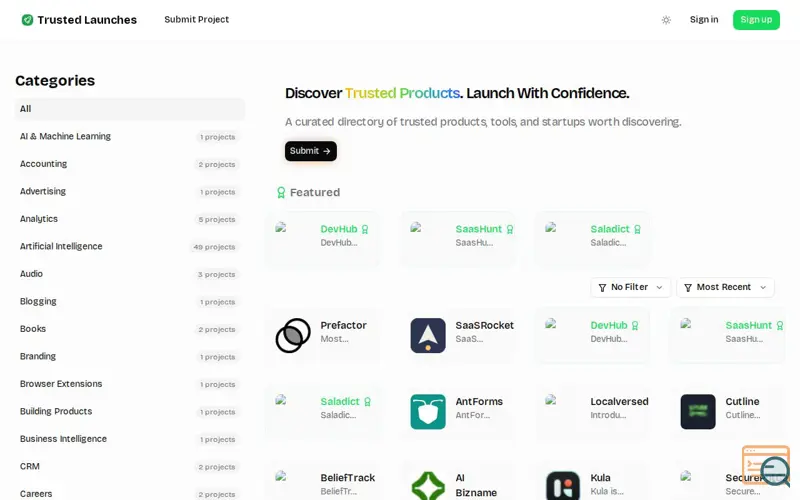800x500 pixels.
Task: Select the CRM category
Action: coord(130,466)
